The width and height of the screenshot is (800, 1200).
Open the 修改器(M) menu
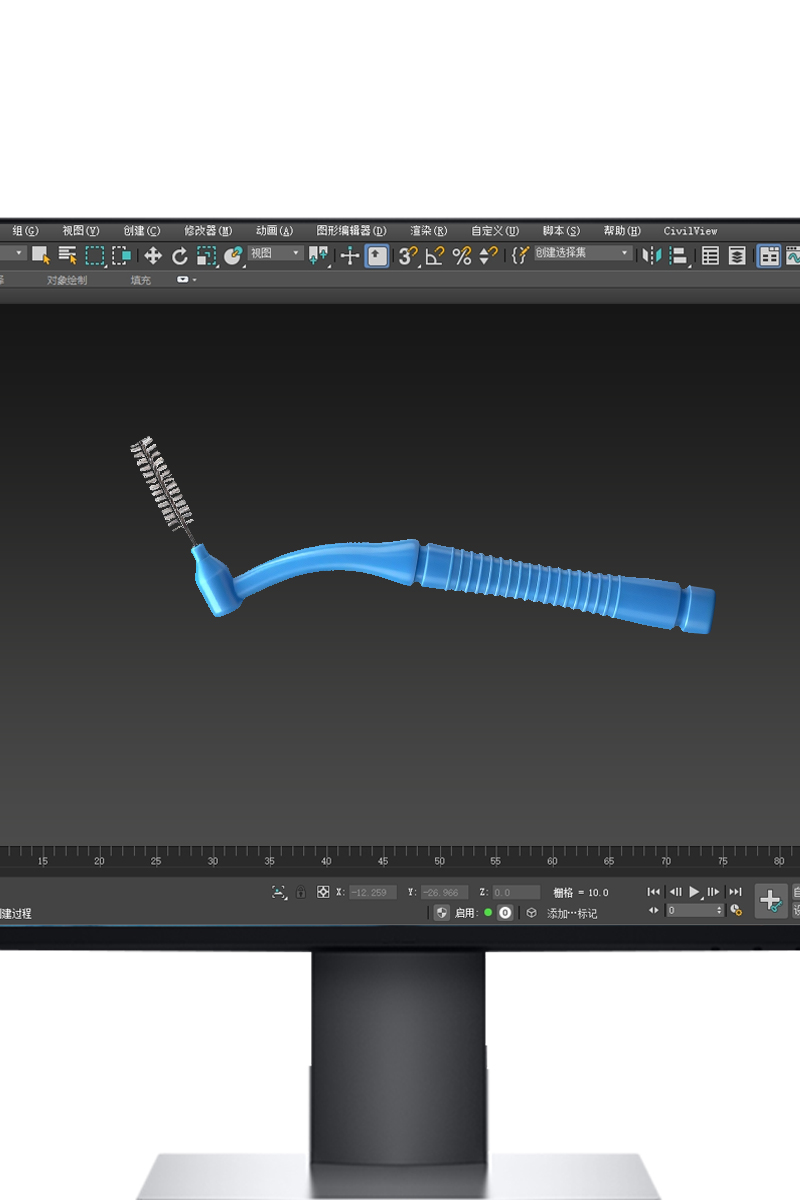coord(207,231)
